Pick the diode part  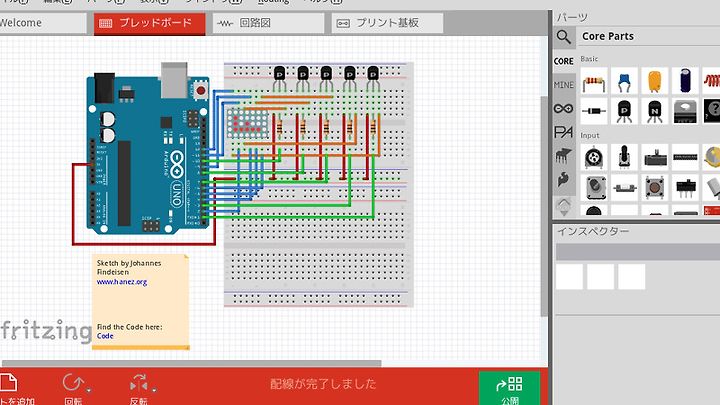pyautogui.click(x=594, y=111)
